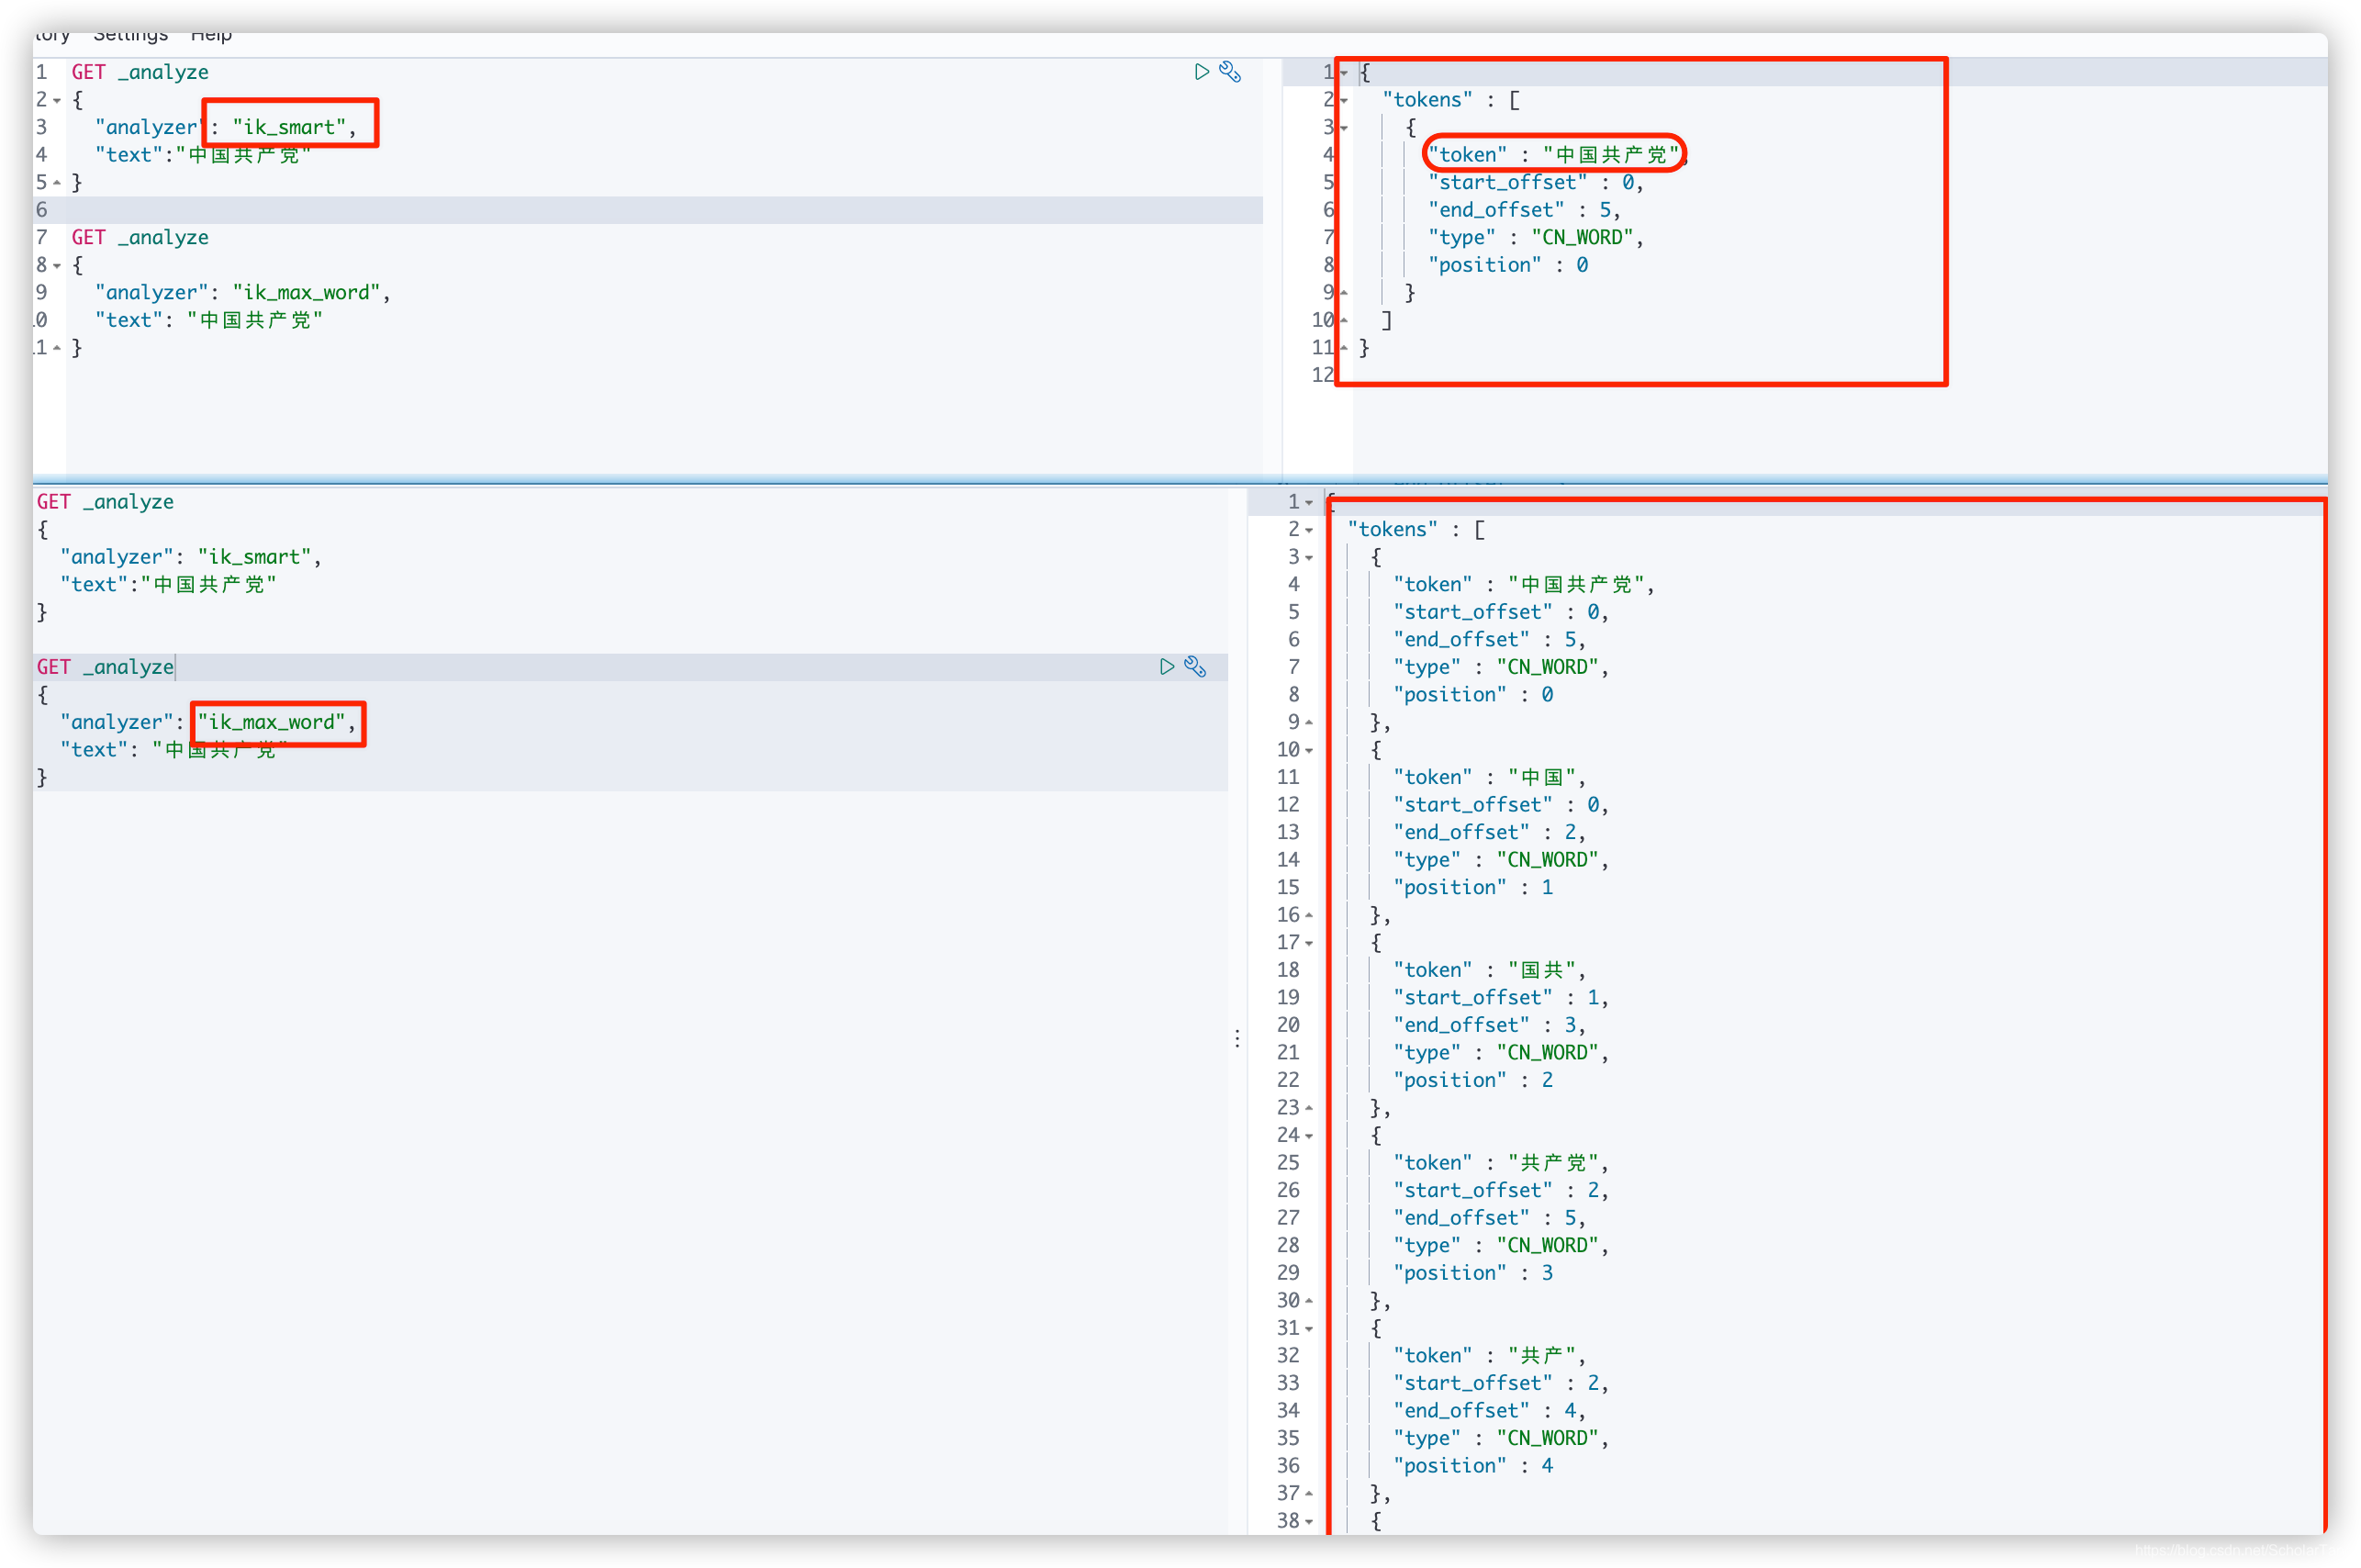Click "position" : 2 in lower output
2361x1568 pixels.
pyautogui.click(x=1473, y=1080)
